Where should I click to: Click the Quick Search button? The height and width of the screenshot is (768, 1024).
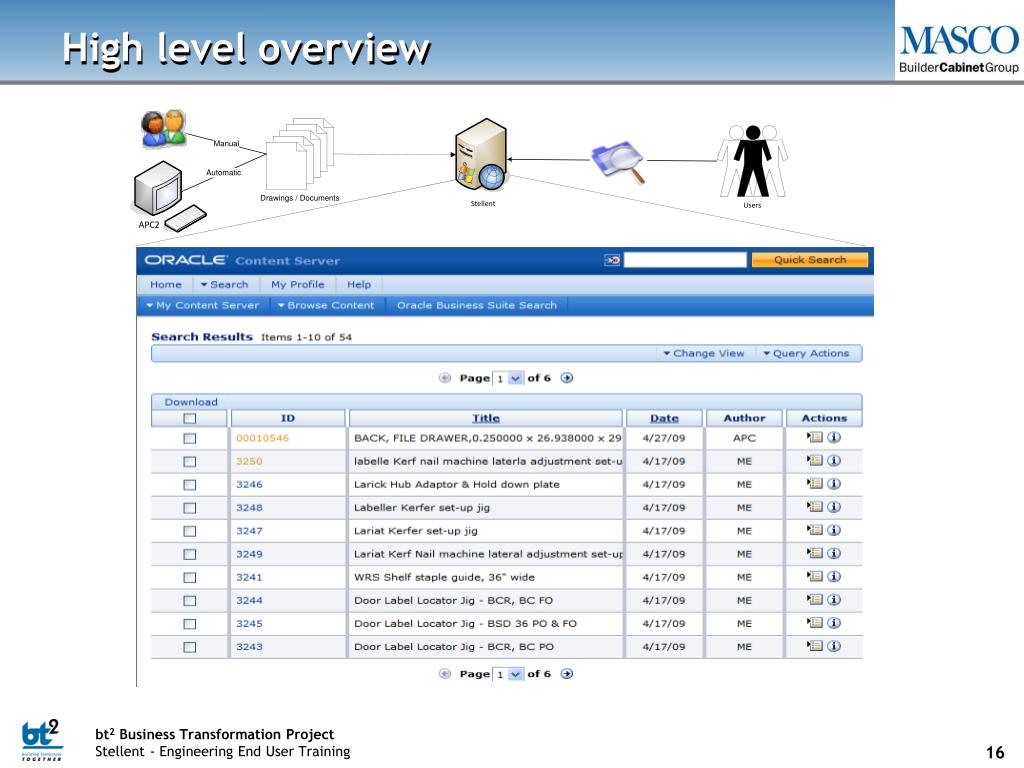point(810,260)
